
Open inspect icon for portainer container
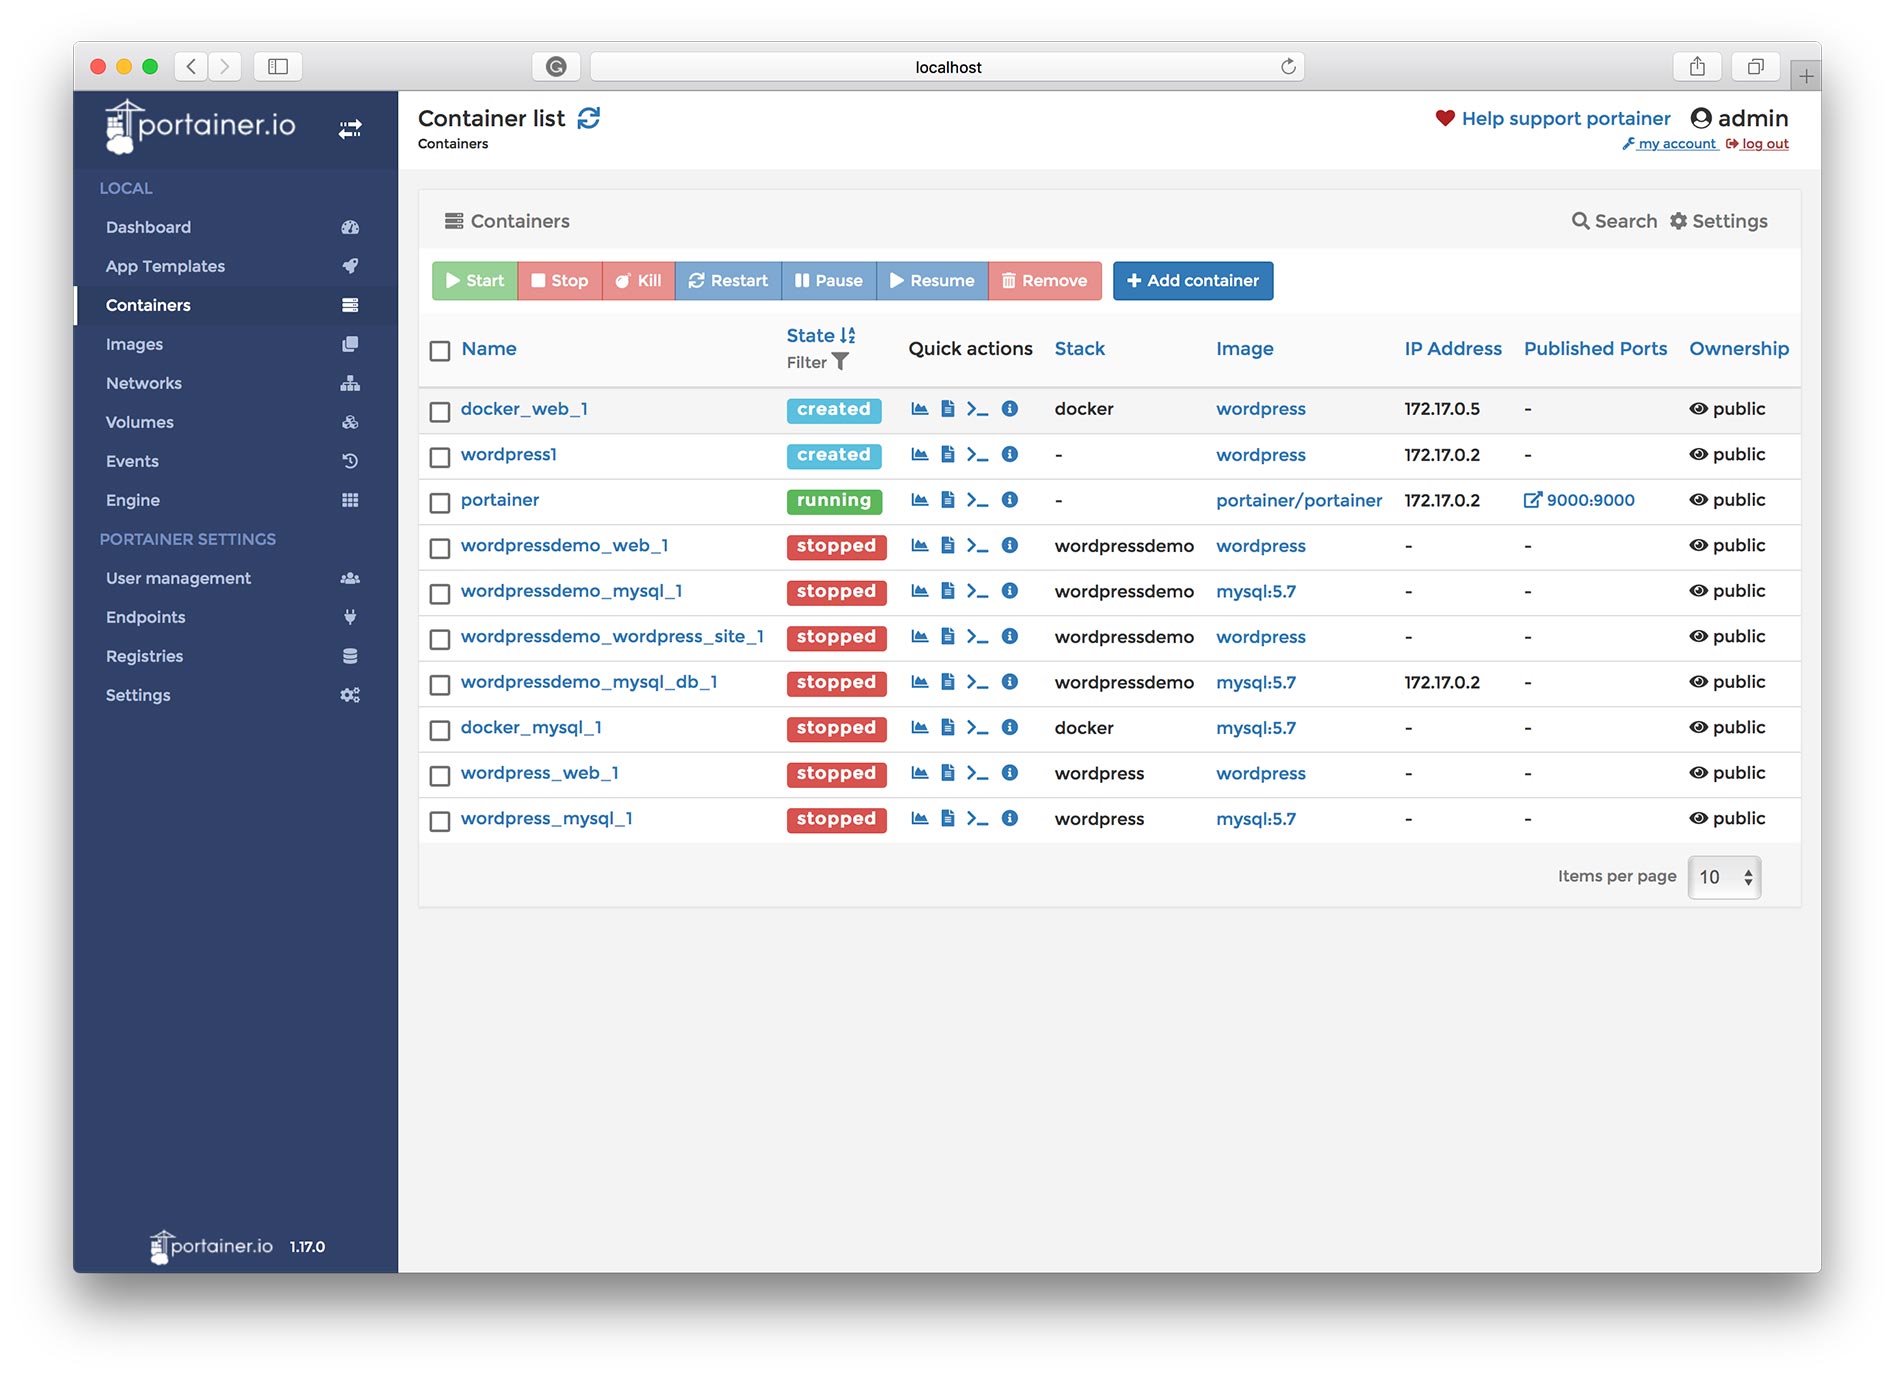(x=1010, y=500)
